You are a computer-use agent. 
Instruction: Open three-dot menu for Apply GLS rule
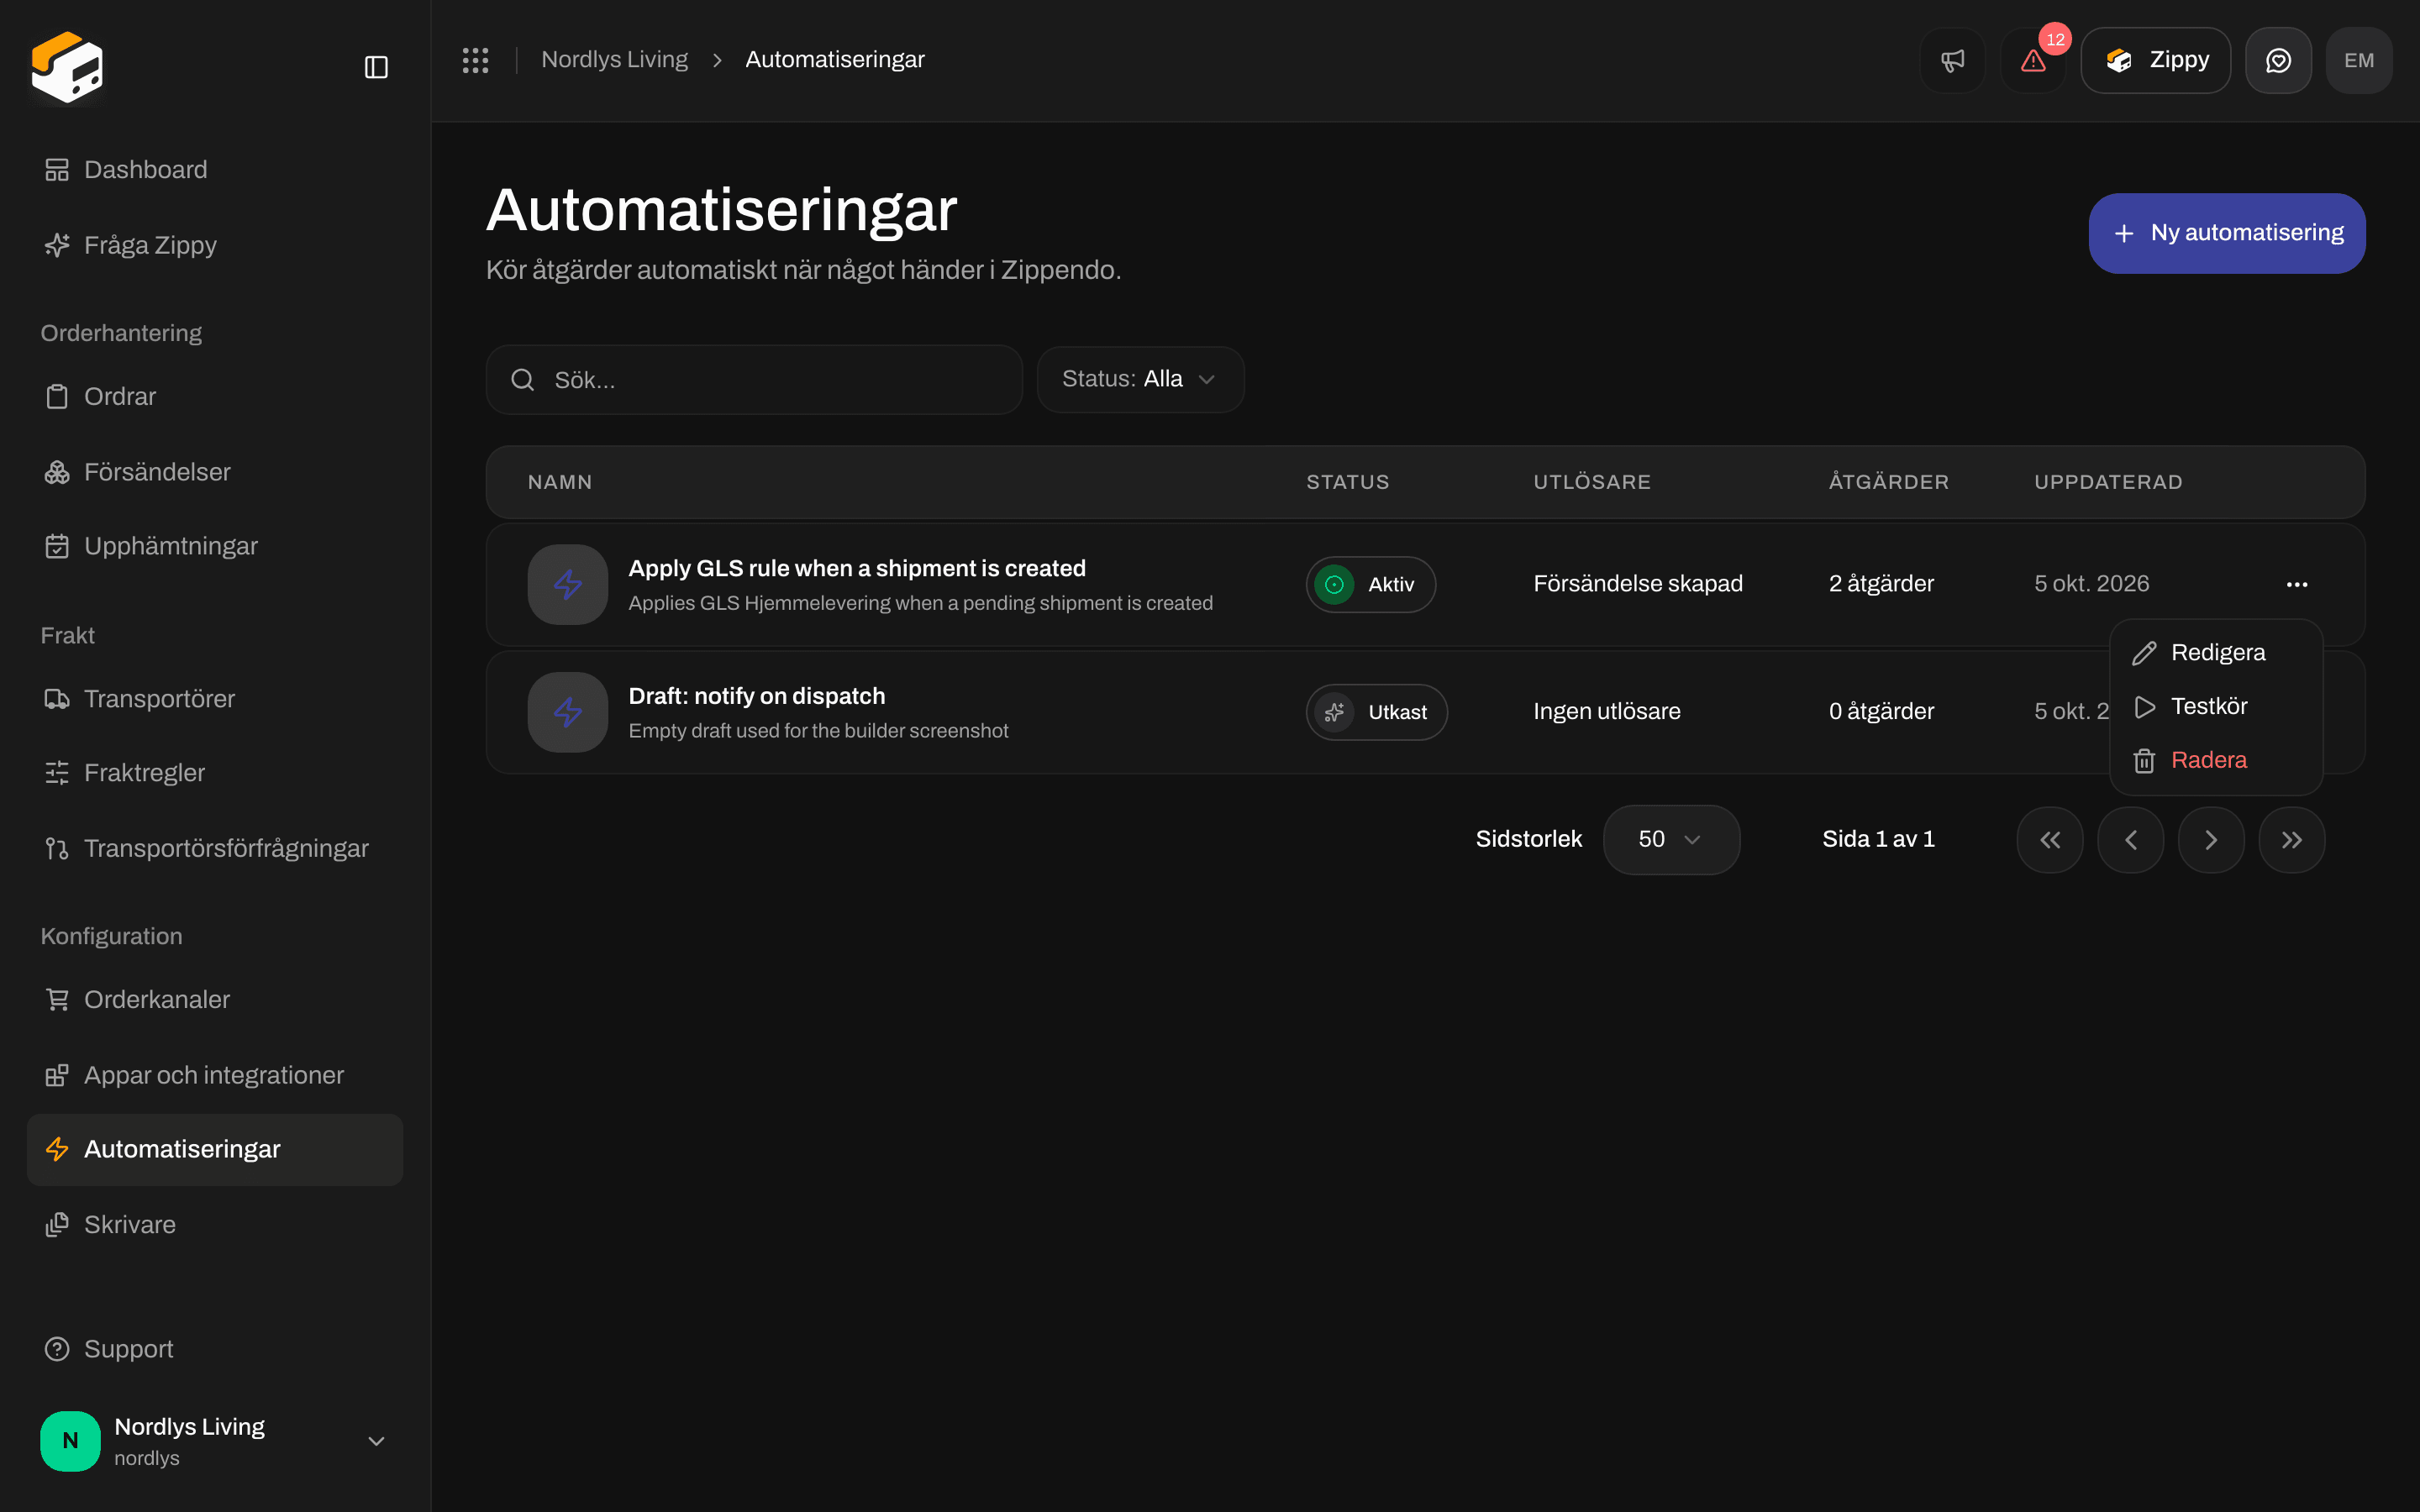coord(2297,584)
